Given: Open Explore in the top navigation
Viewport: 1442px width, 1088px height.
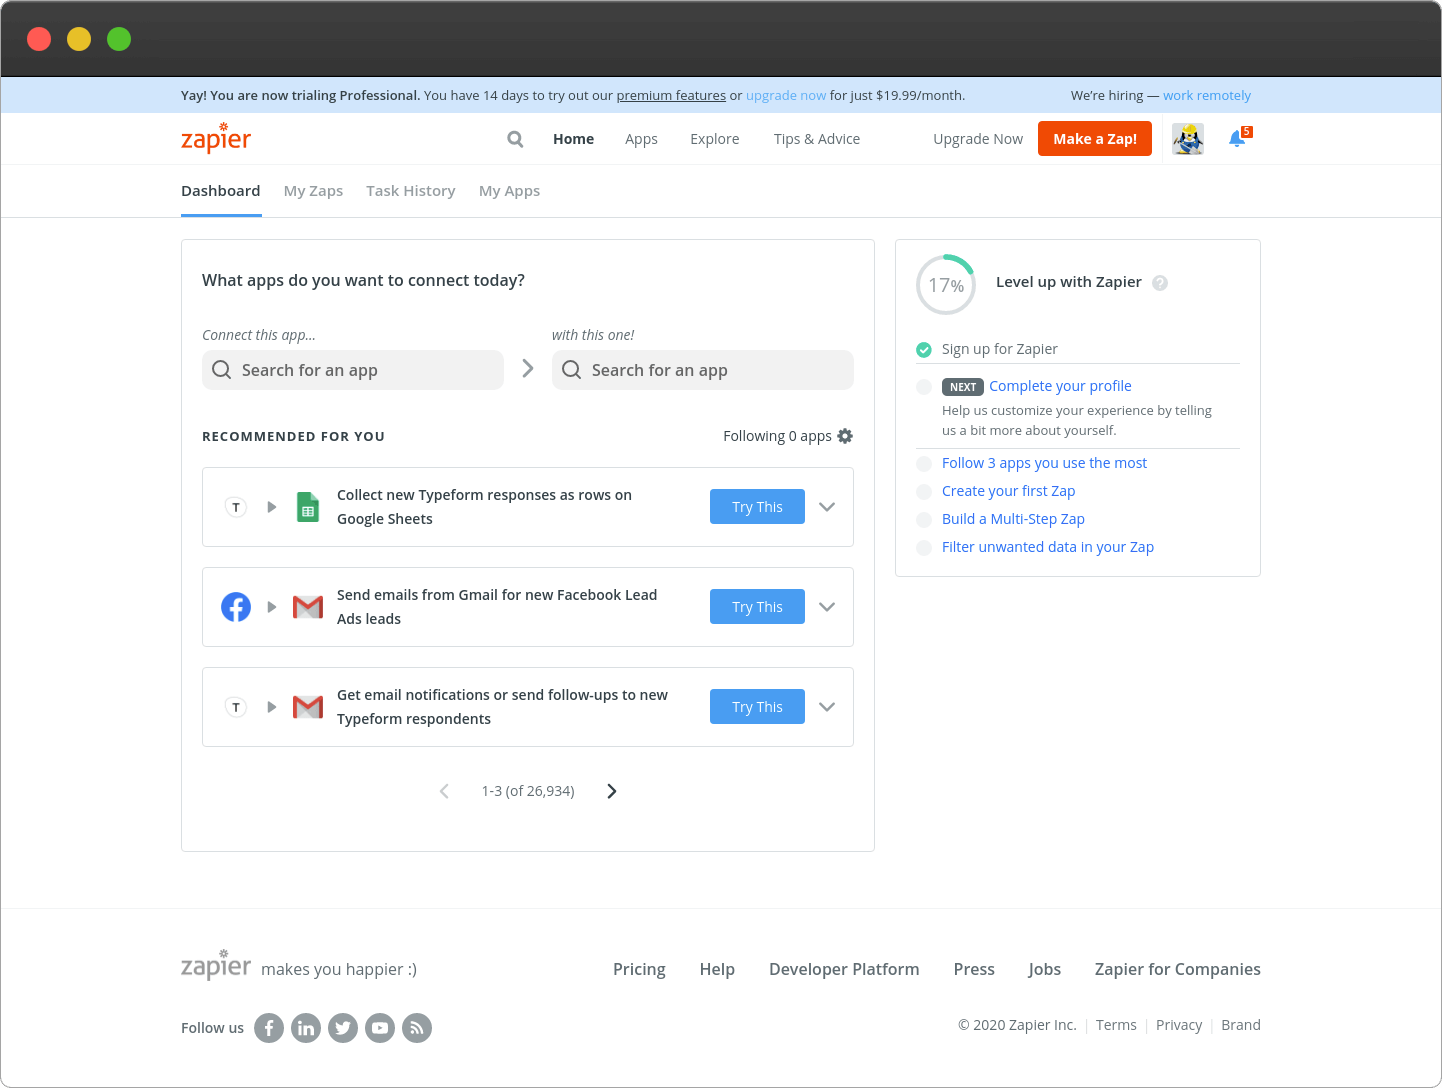Looking at the screenshot, I should pyautogui.click(x=715, y=139).
